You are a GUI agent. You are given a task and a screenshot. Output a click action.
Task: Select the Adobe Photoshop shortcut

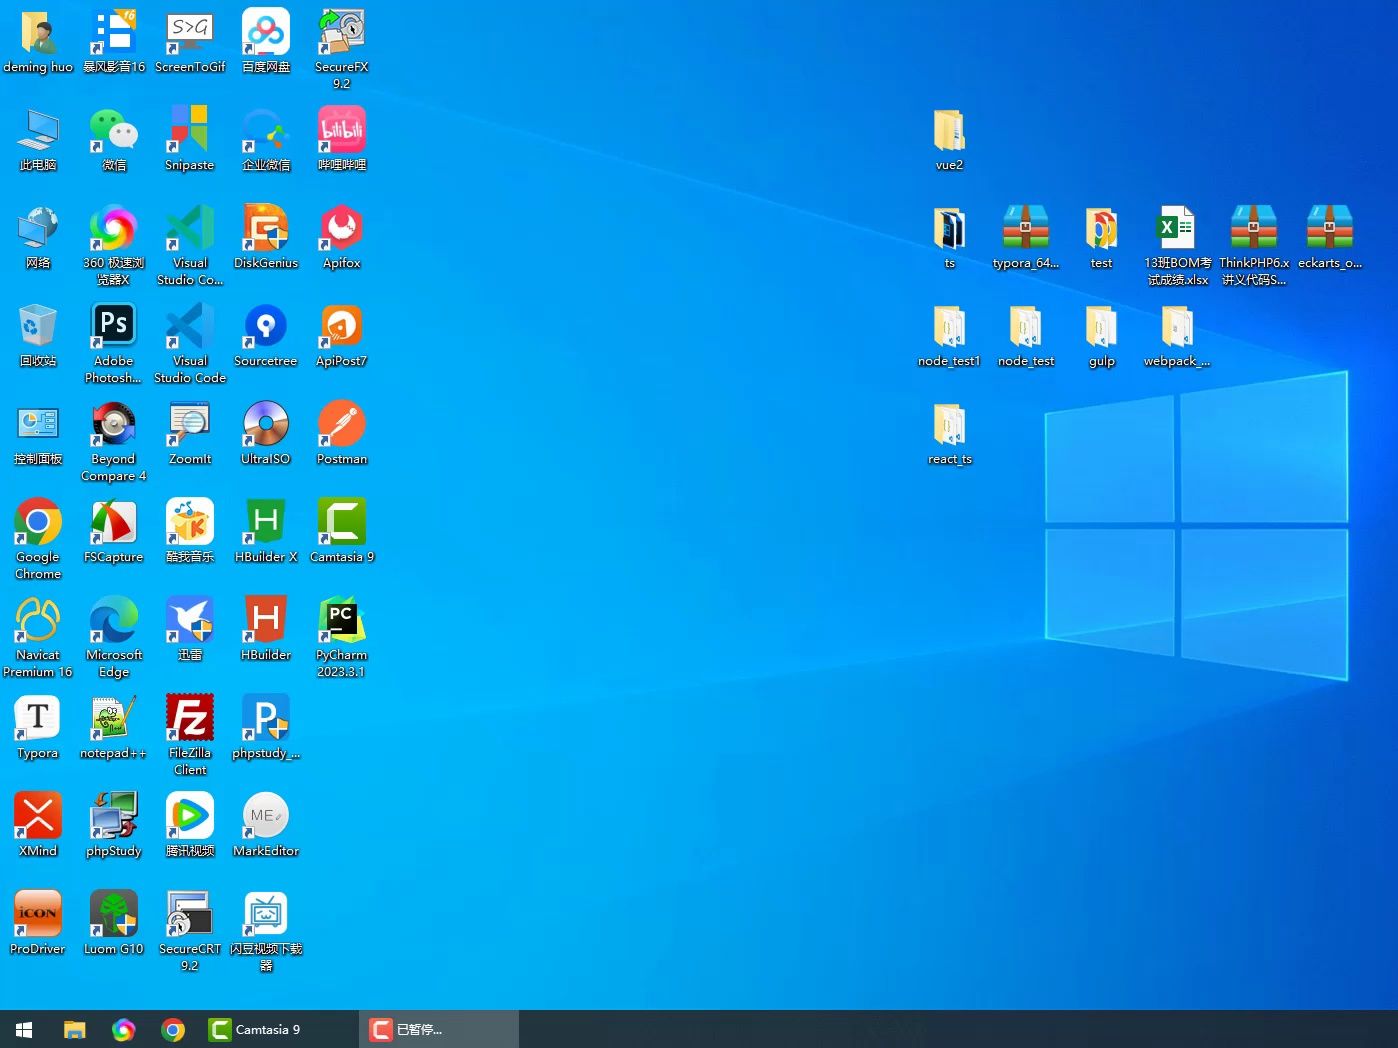point(114,344)
